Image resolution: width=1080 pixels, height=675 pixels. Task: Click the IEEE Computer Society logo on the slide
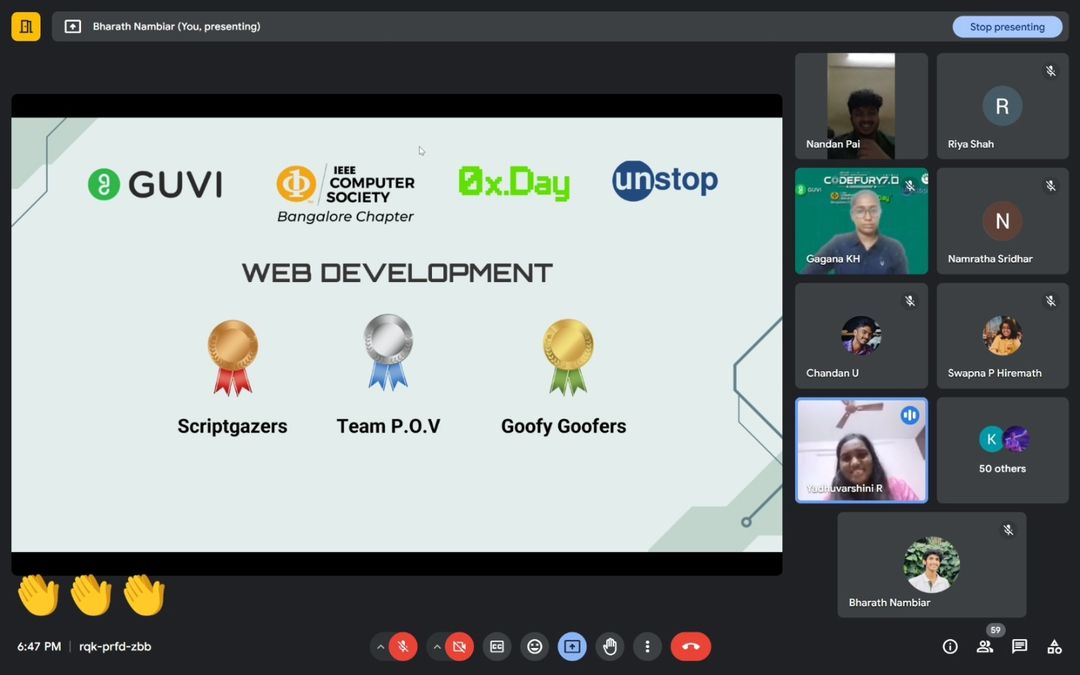tap(345, 185)
